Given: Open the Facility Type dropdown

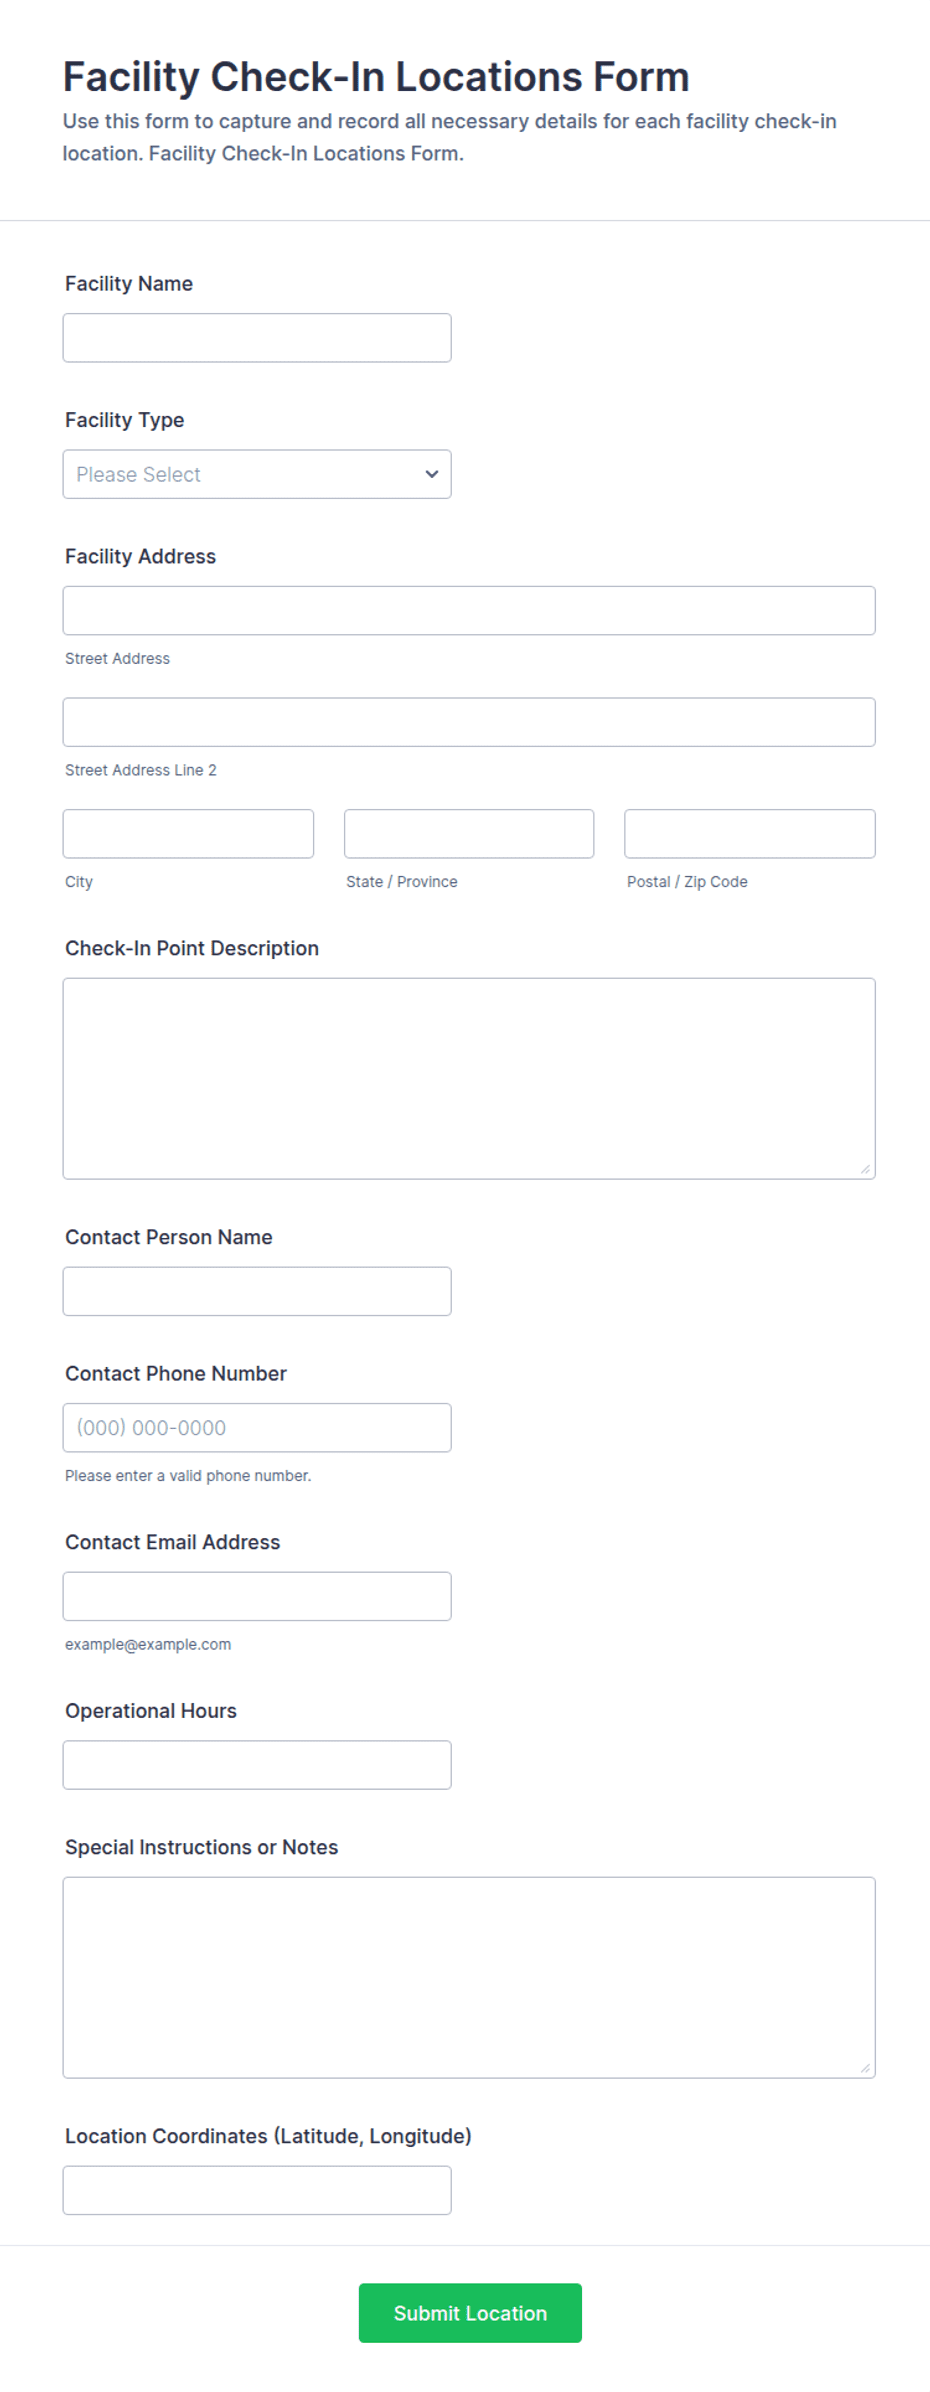Looking at the screenshot, I should pos(257,474).
